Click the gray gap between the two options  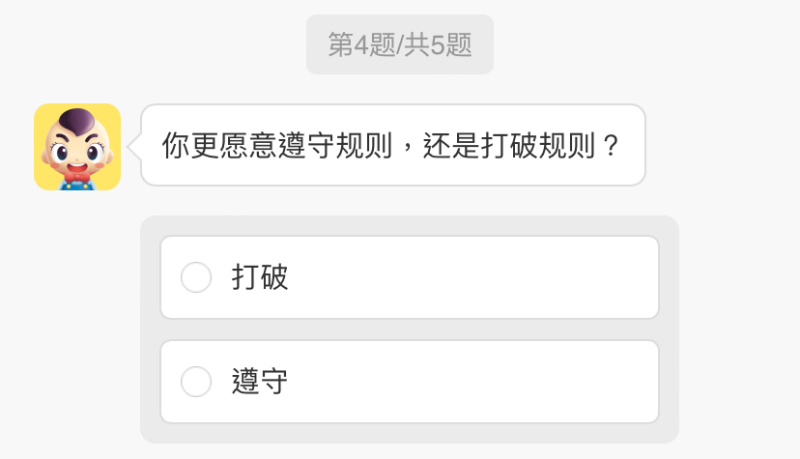tap(410, 330)
